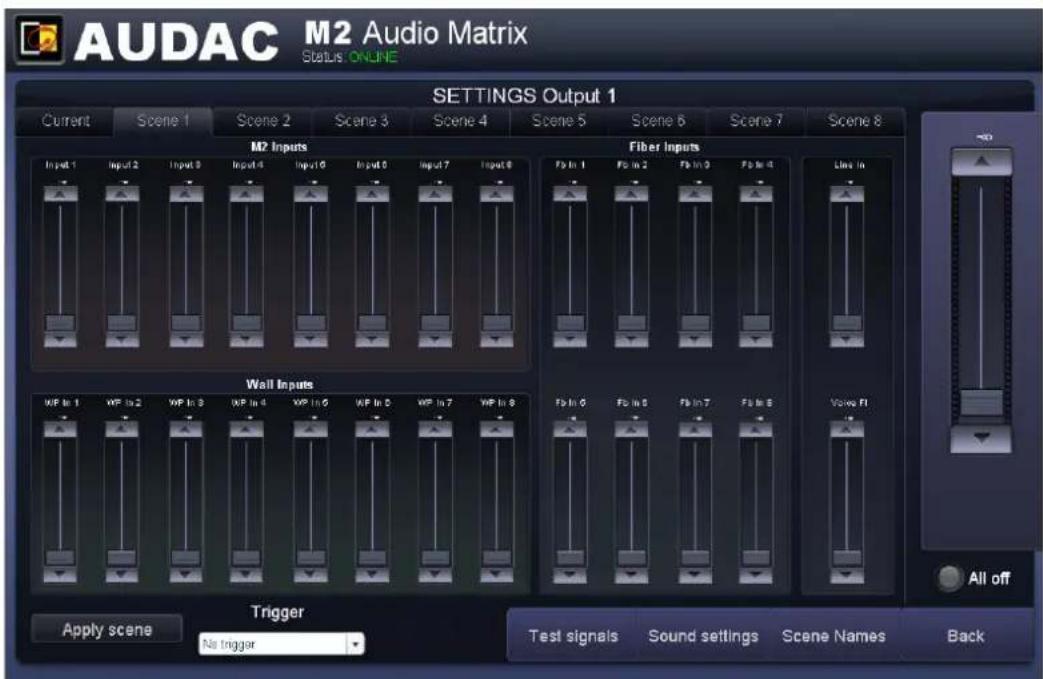This screenshot has height=679, width=1043.
Task: Click the WP In 7 fader handle
Action: (435, 557)
